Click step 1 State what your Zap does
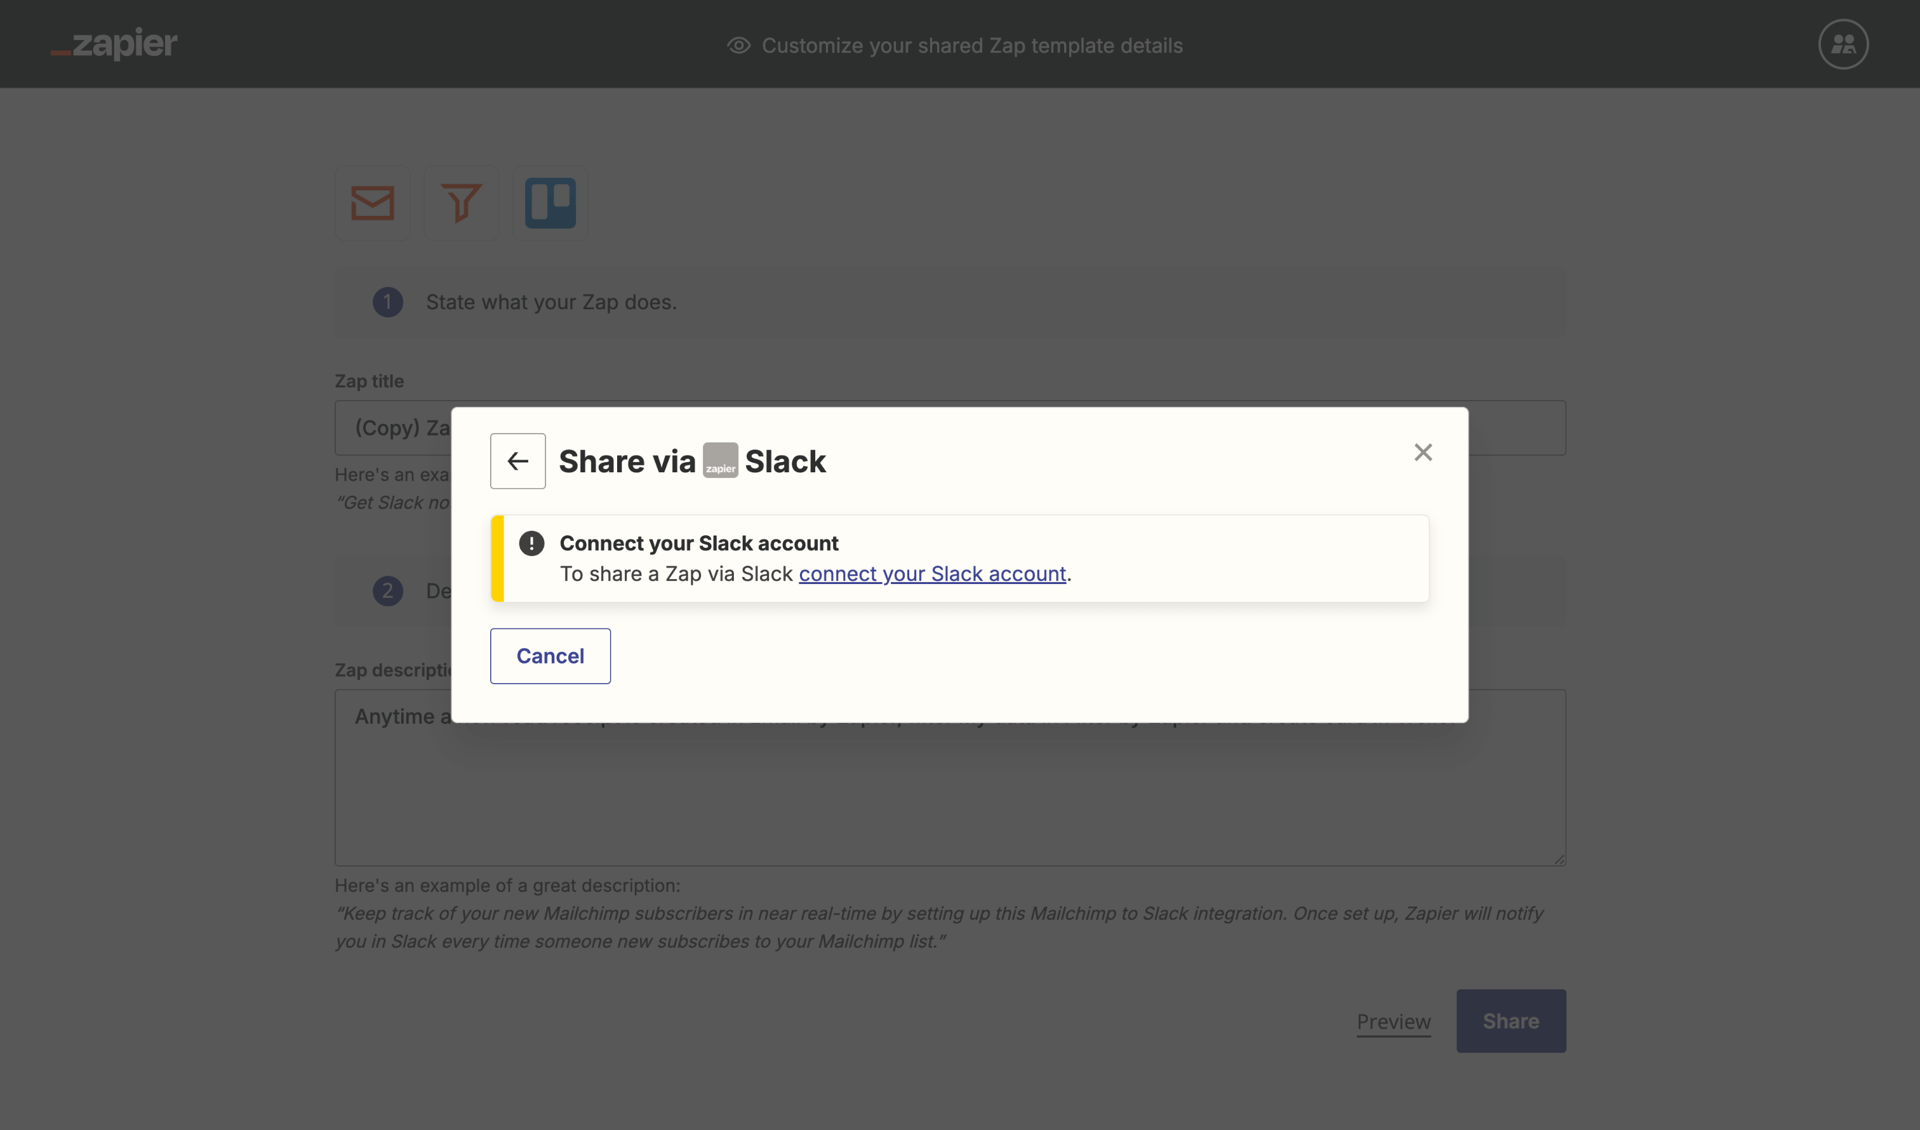 click(x=551, y=302)
